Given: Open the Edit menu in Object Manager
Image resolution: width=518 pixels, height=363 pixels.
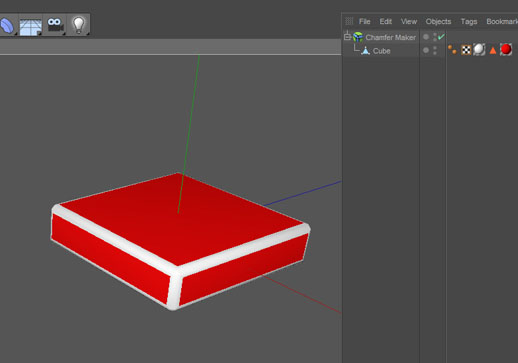Looking at the screenshot, I should [386, 21].
